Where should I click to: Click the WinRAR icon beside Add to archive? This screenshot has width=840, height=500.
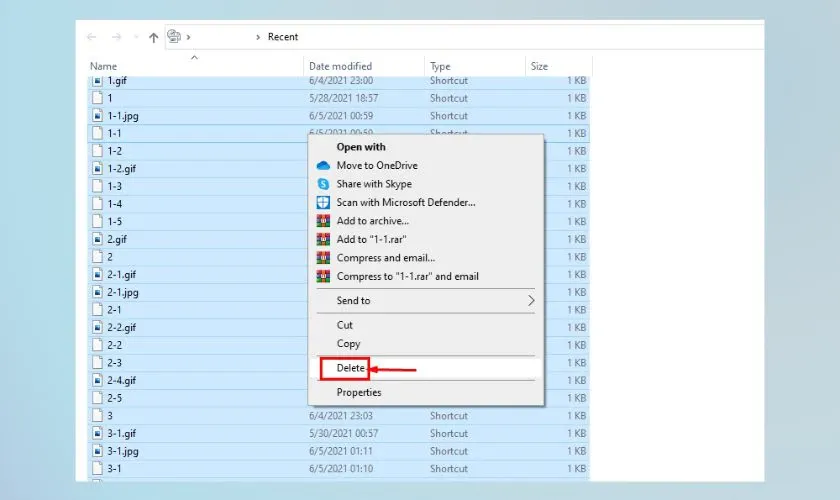tap(323, 221)
